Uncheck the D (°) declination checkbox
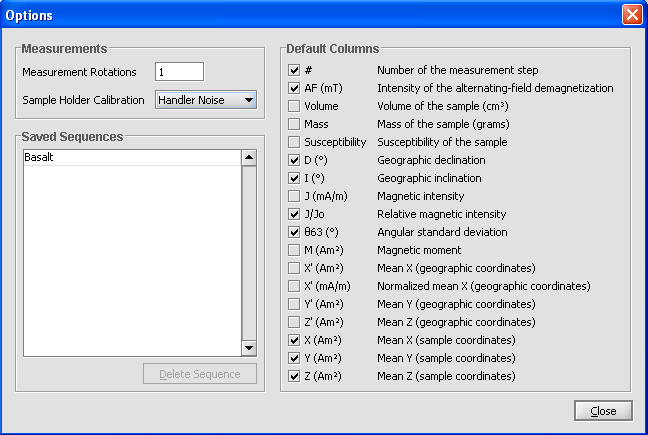 pyautogui.click(x=294, y=160)
